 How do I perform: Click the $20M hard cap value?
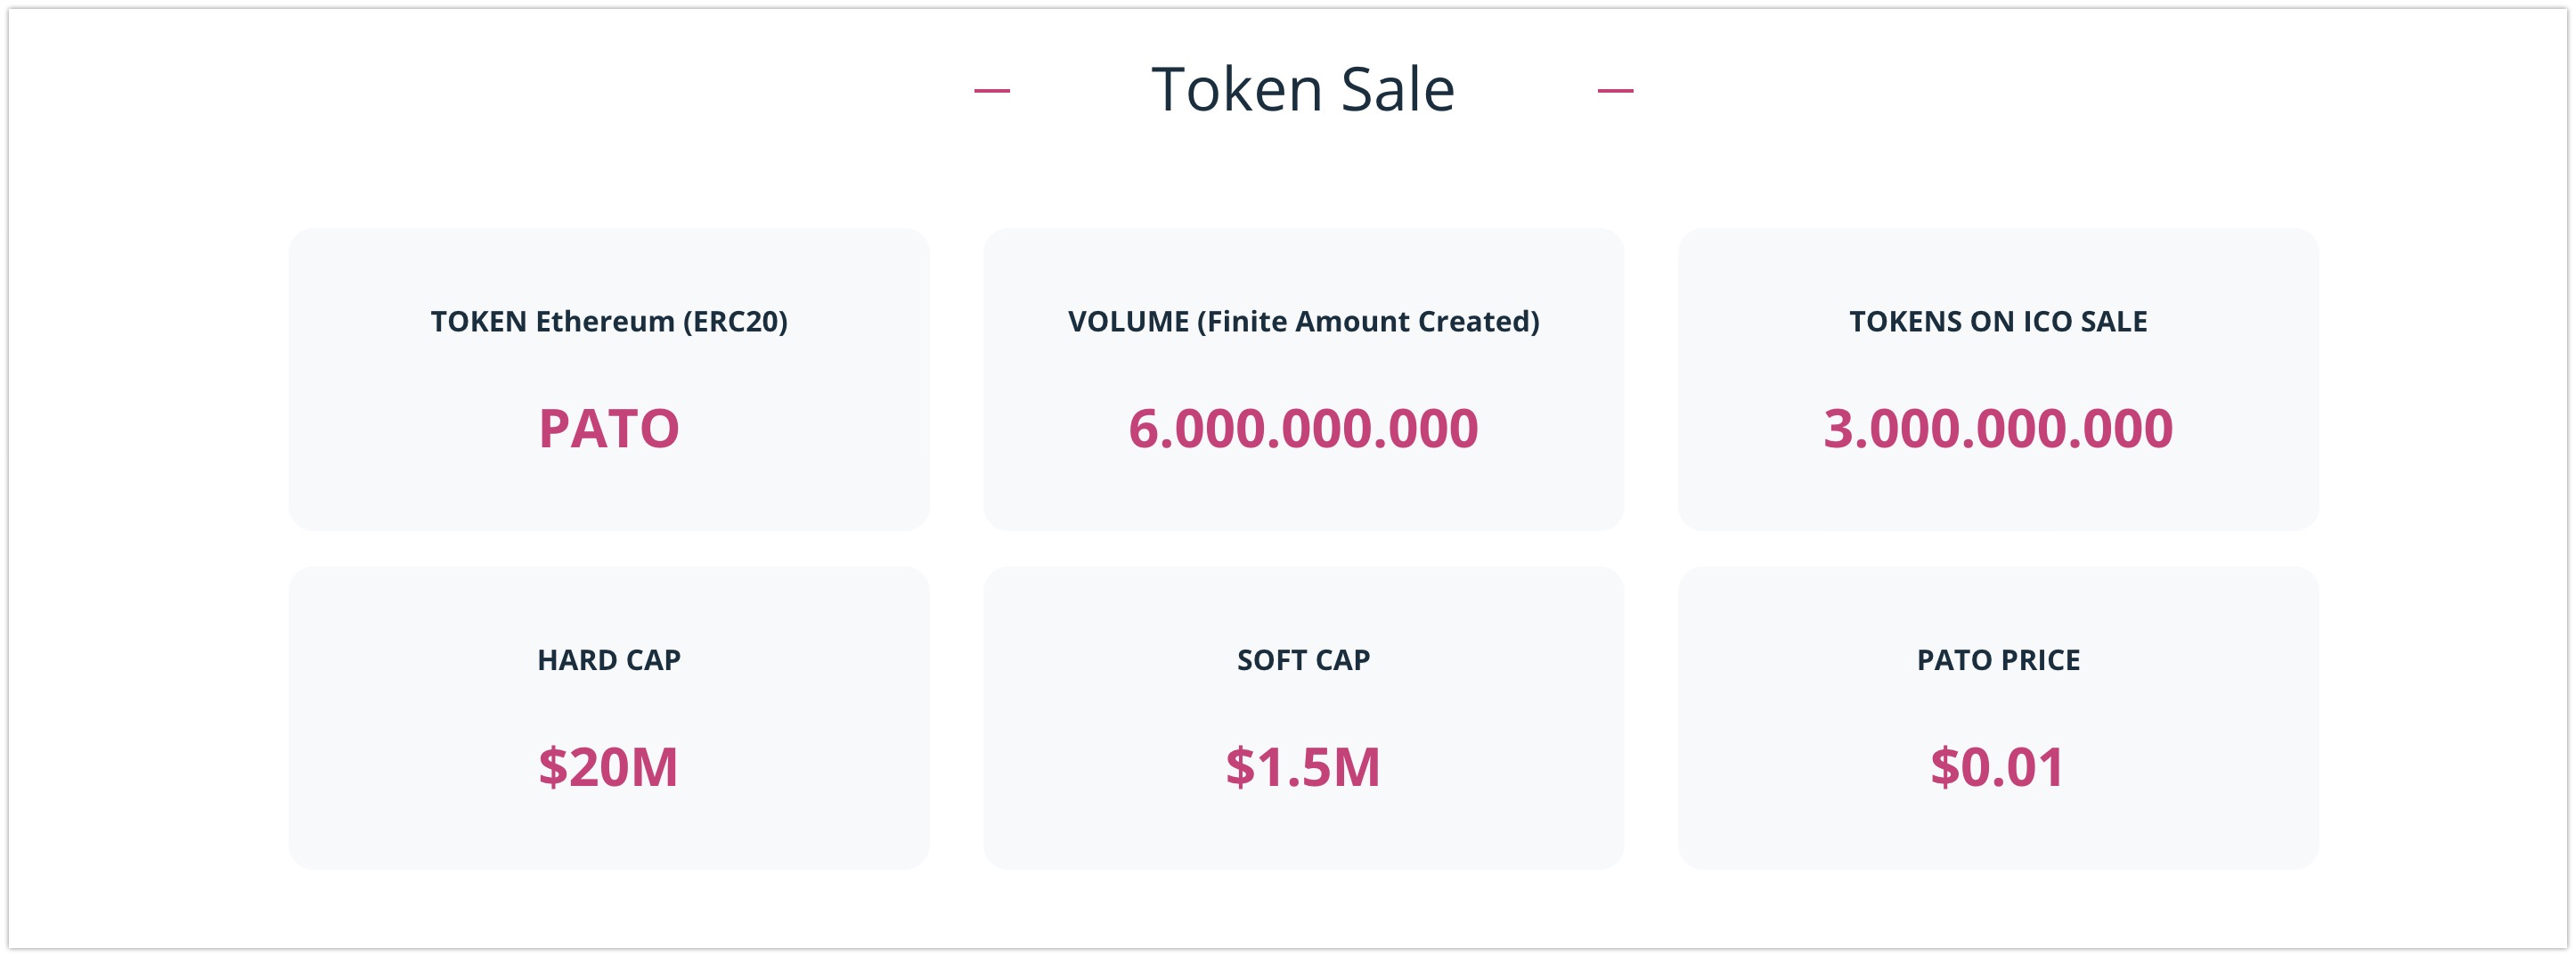coord(609,767)
